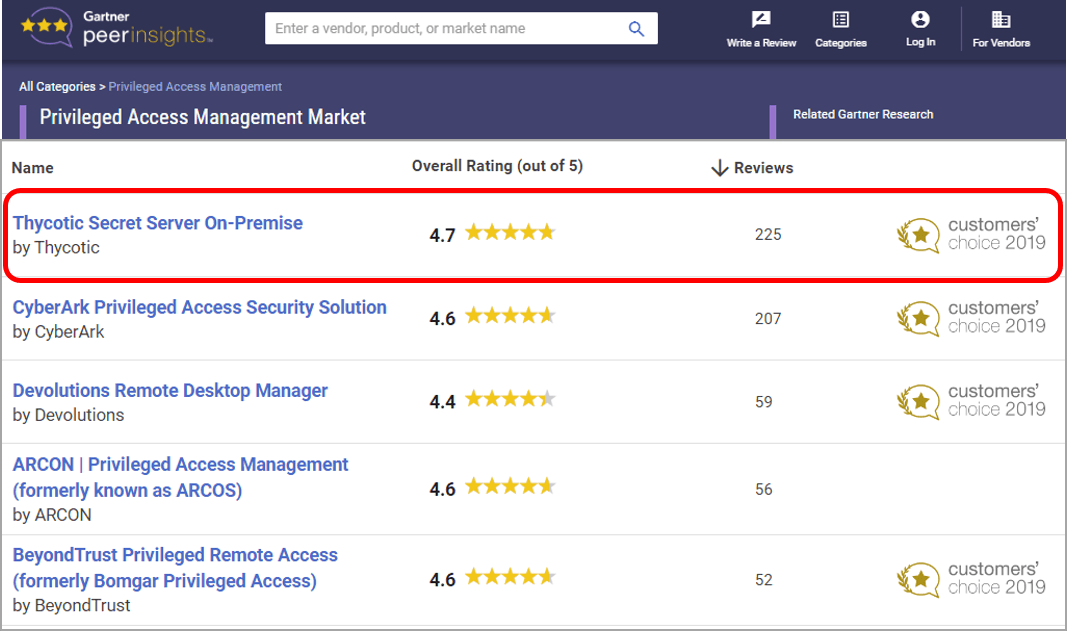
Task: Click the search magnifier icon
Action: pos(636,29)
